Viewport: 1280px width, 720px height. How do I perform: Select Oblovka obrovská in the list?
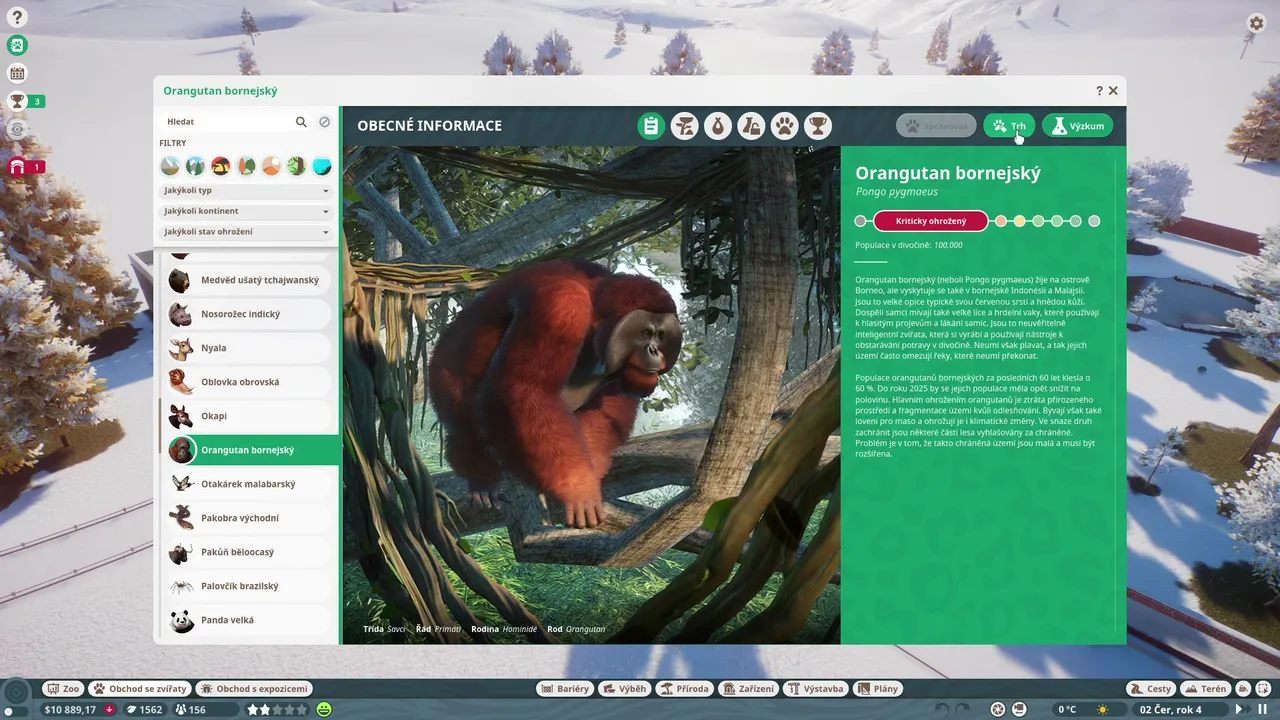[248, 382]
